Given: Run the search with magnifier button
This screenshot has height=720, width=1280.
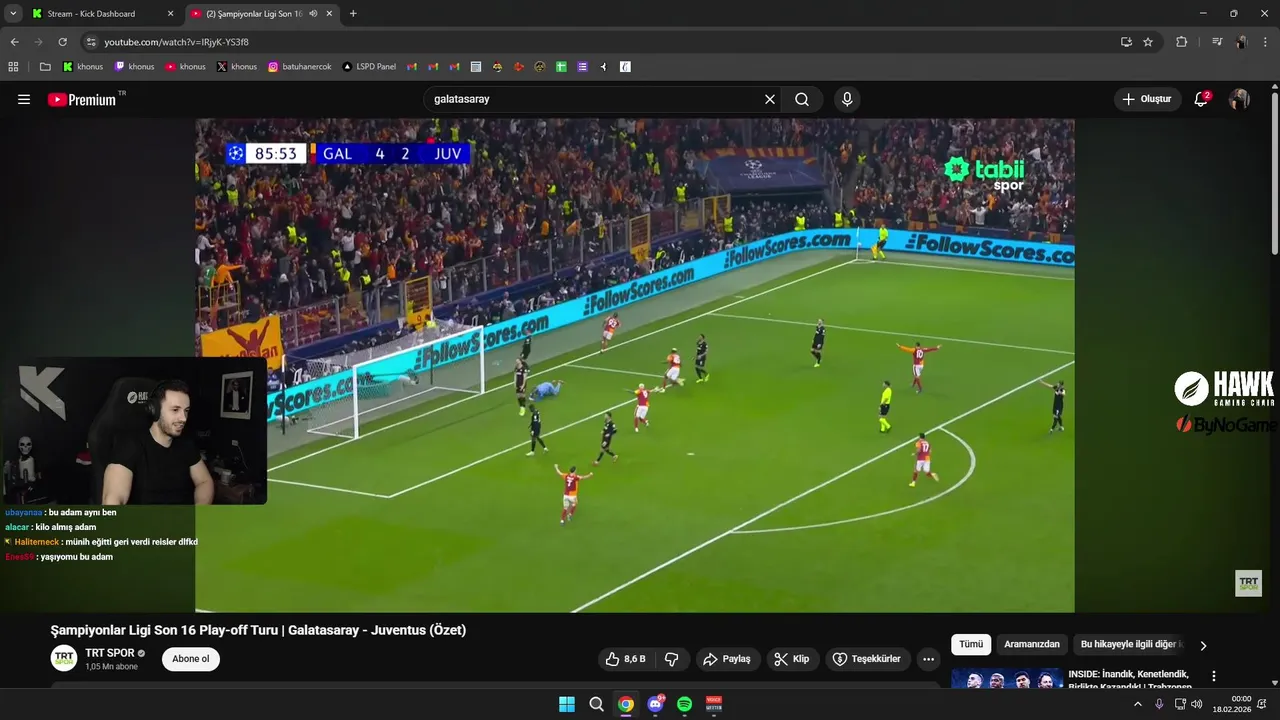Looking at the screenshot, I should tap(802, 99).
